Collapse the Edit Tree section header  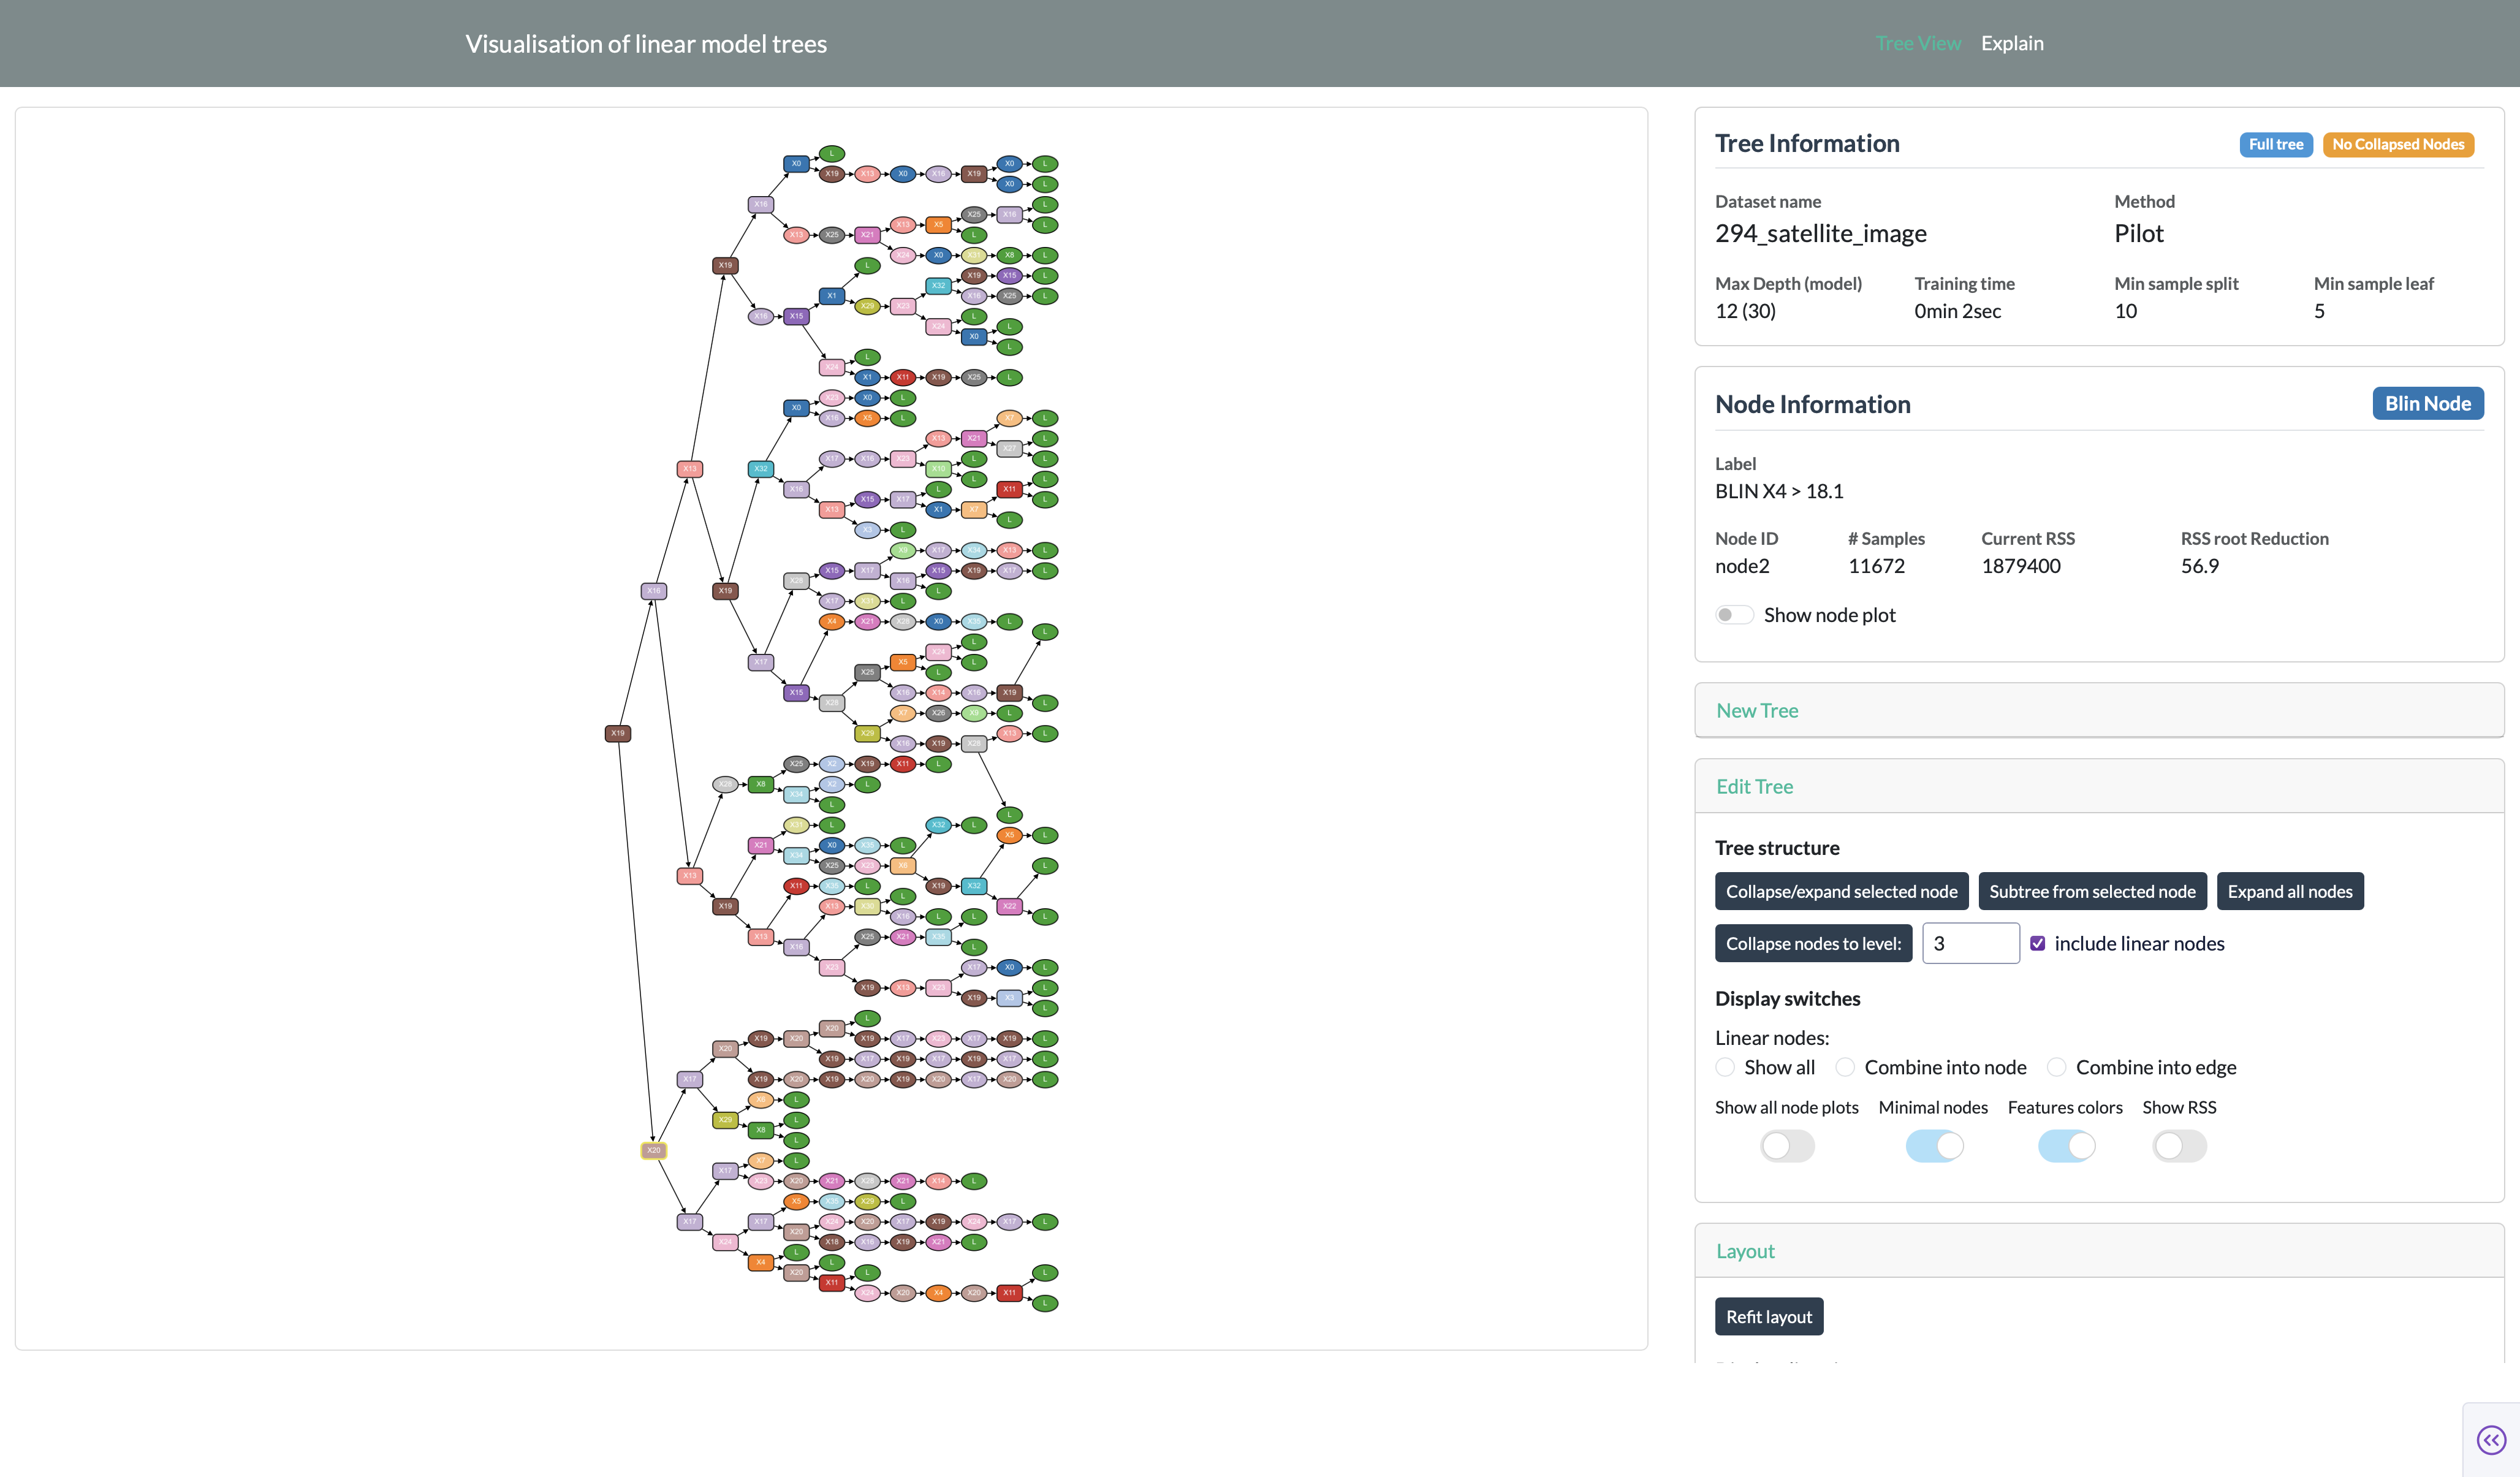[x=2098, y=786]
